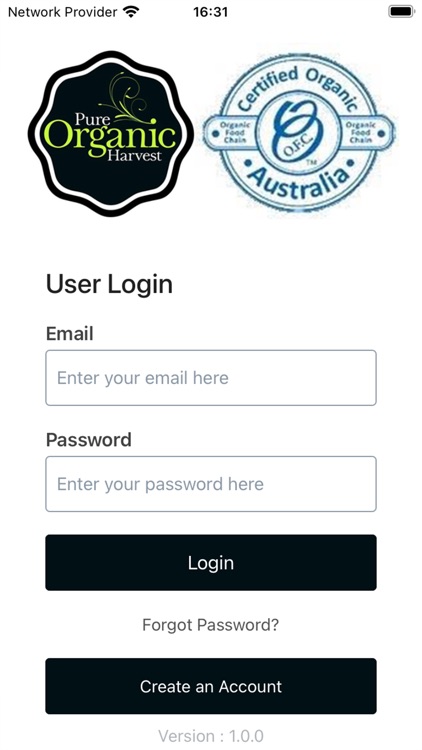
Task: Click the Version : 1.0.0 text
Action: pyautogui.click(x=211, y=736)
